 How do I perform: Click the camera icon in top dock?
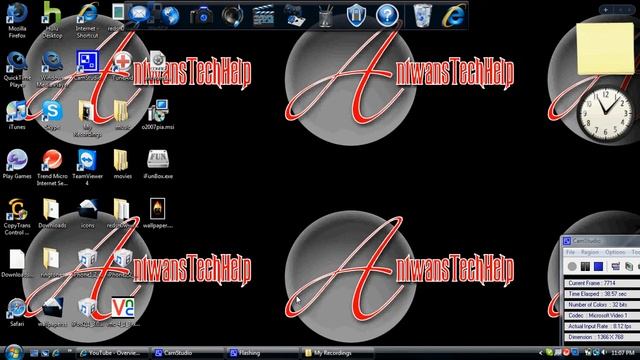click(201, 16)
